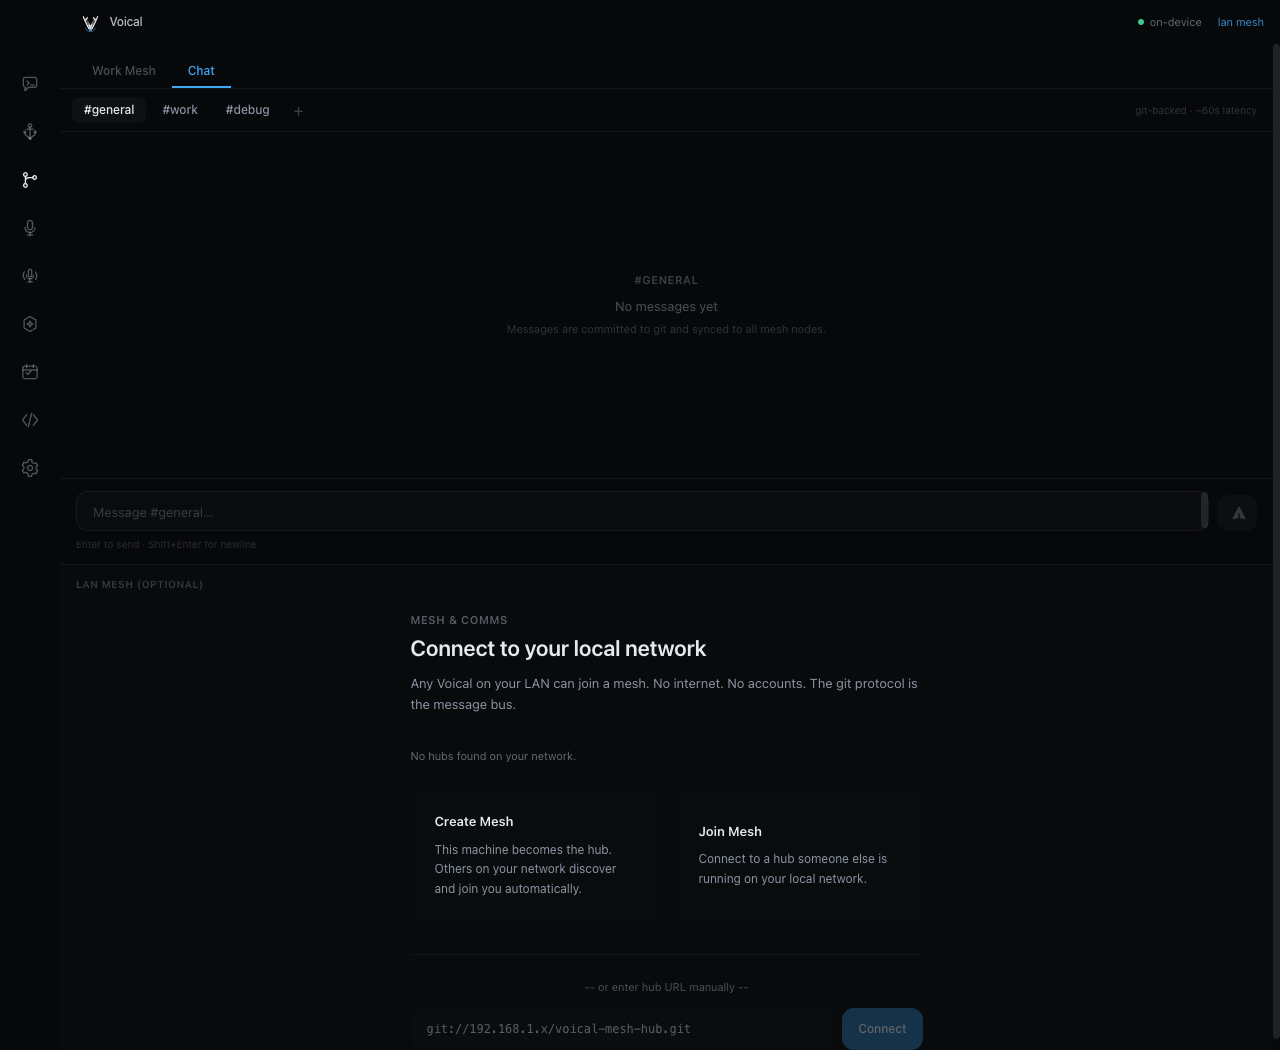Click the '#GENERAL' empty-state heading

[666, 281]
